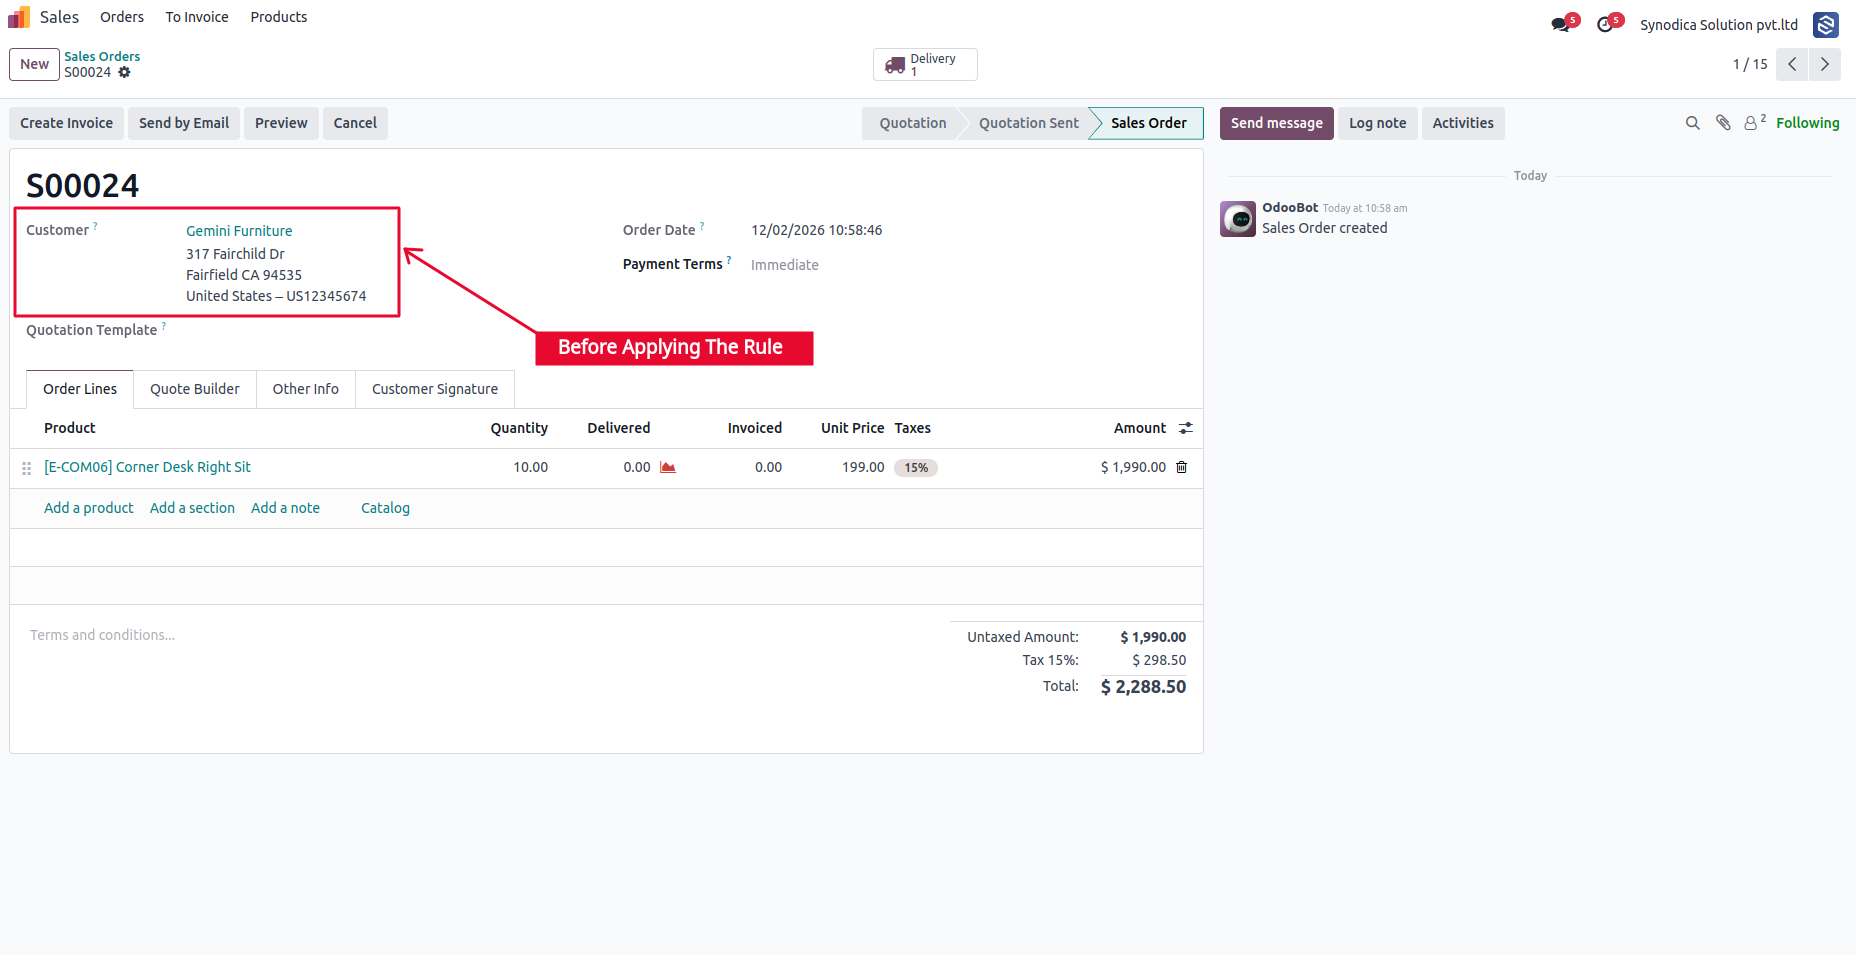This screenshot has height=955, width=1856.
Task: Open the Delivery truck smart button
Action: click(925, 65)
